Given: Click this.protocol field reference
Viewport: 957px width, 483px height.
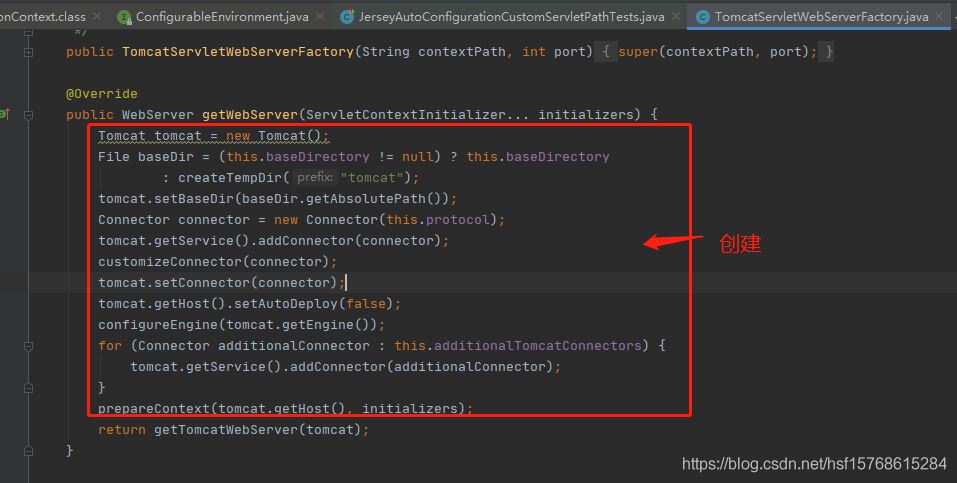Looking at the screenshot, I should 438,219.
